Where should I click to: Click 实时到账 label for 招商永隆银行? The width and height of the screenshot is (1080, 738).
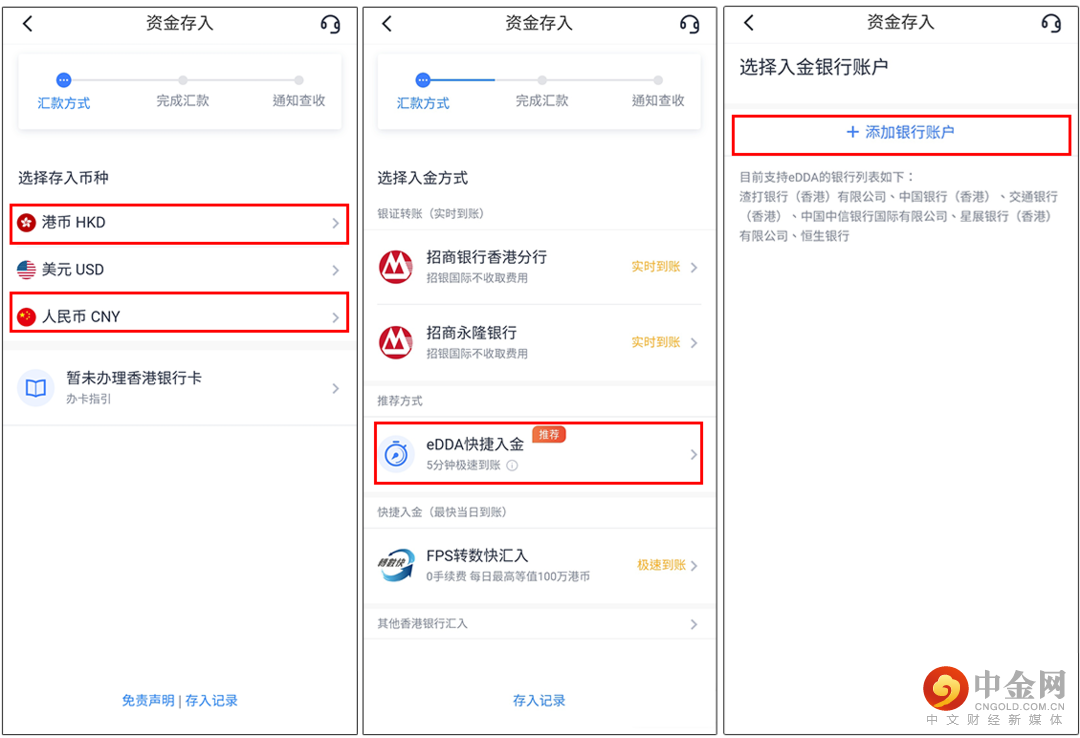(656, 342)
